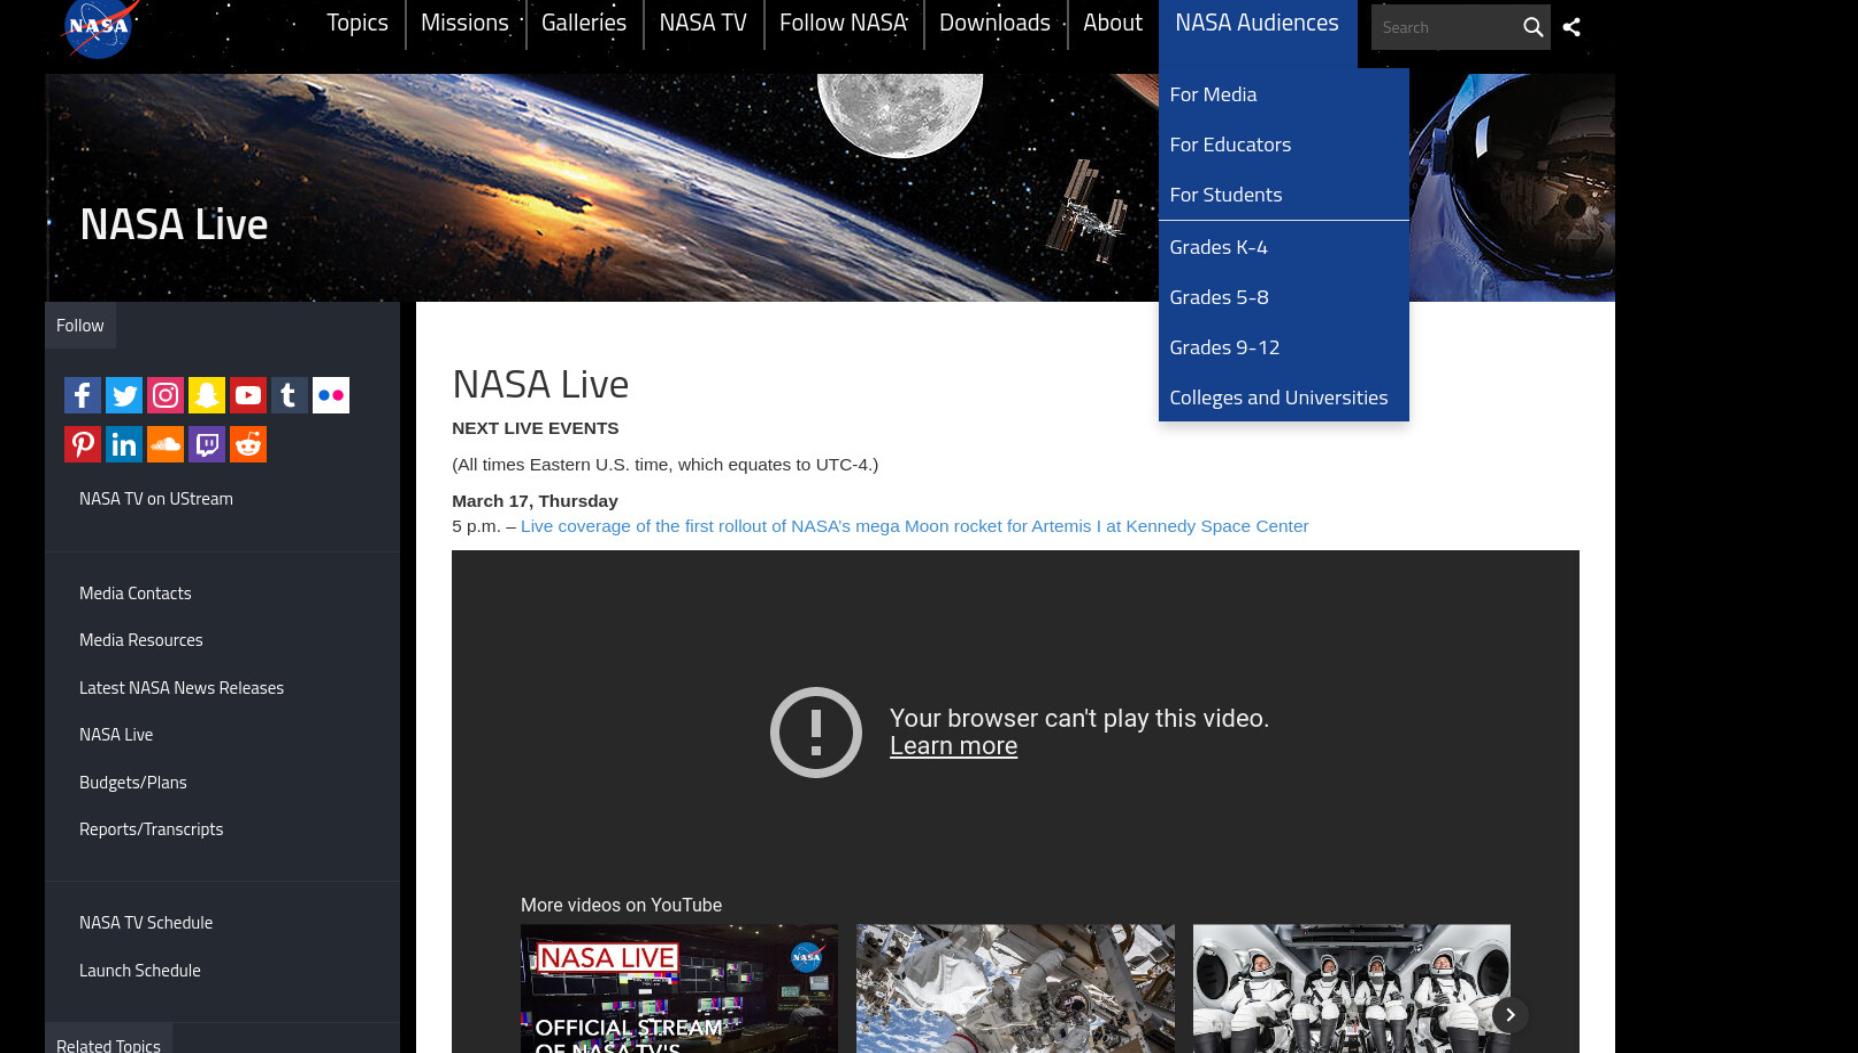Click the share icon beside search
This screenshot has height=1053, width=1858.
(1572, 27)
